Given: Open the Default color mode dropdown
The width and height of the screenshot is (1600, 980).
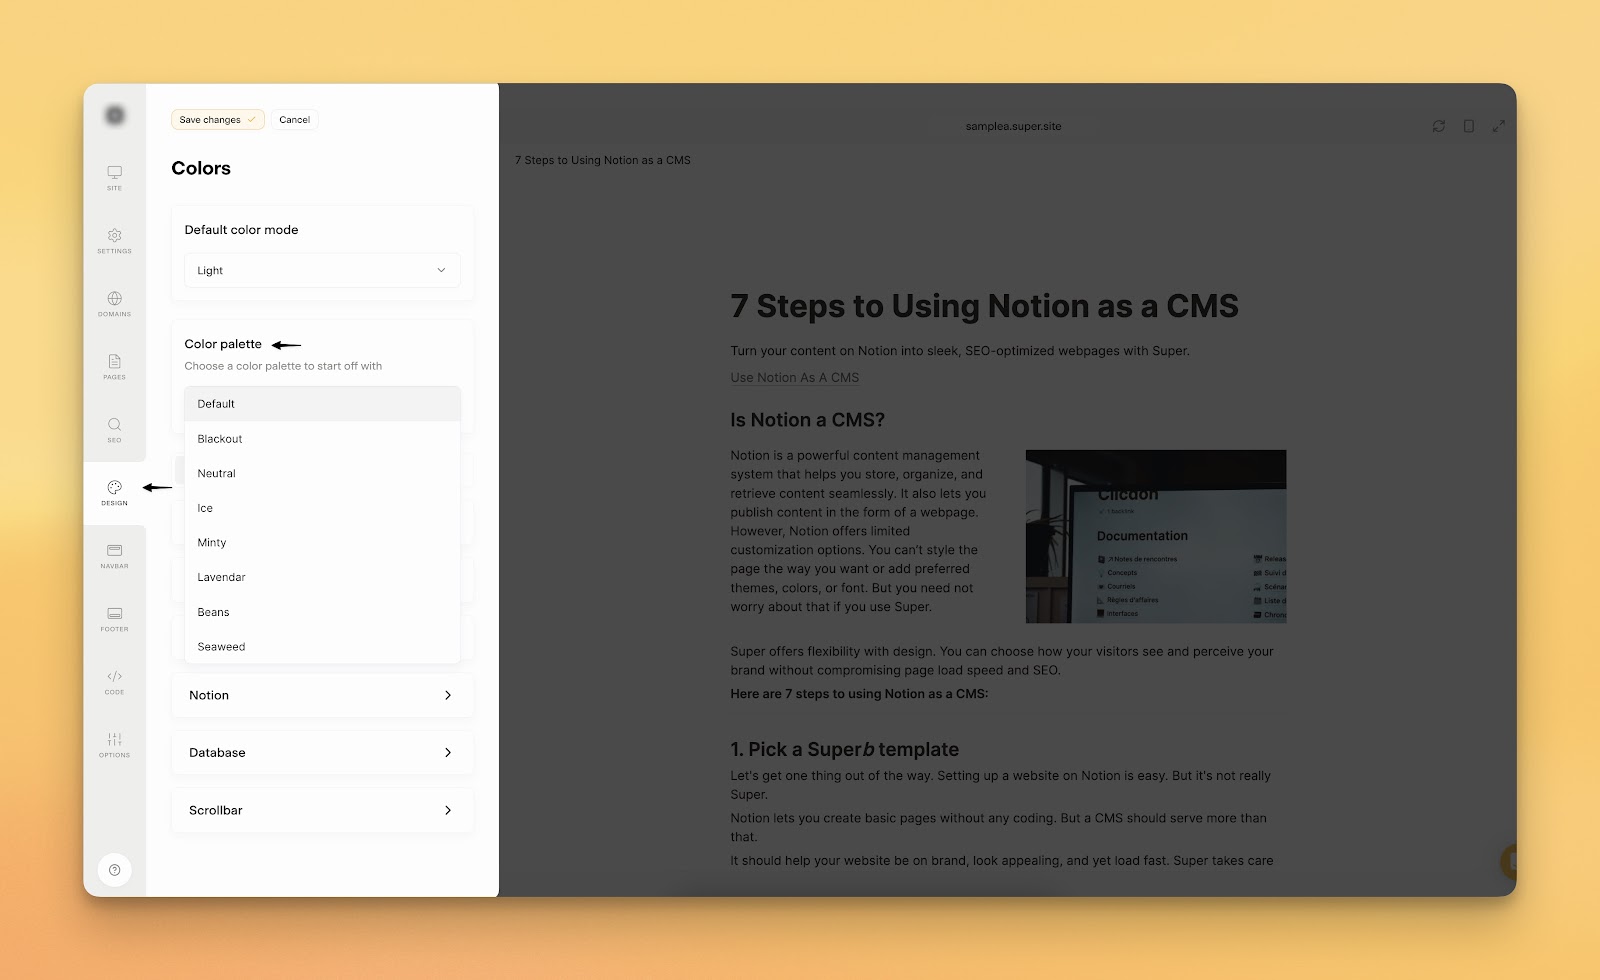Looking at the screenshot, I should coord(322,271).
